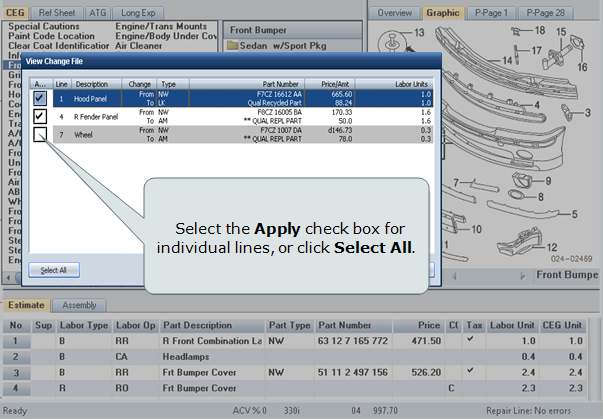Uncheck the Apply box for R Fender Panel
The height and width of the screenshot is (419, 603).
point(39,117)
